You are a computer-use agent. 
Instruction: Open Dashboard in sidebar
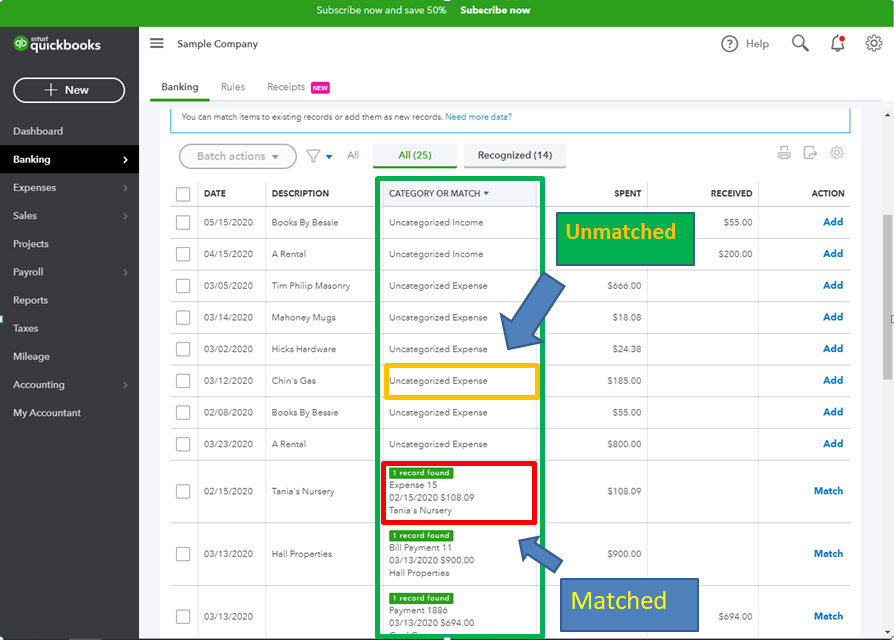click(x=38, y=131)
